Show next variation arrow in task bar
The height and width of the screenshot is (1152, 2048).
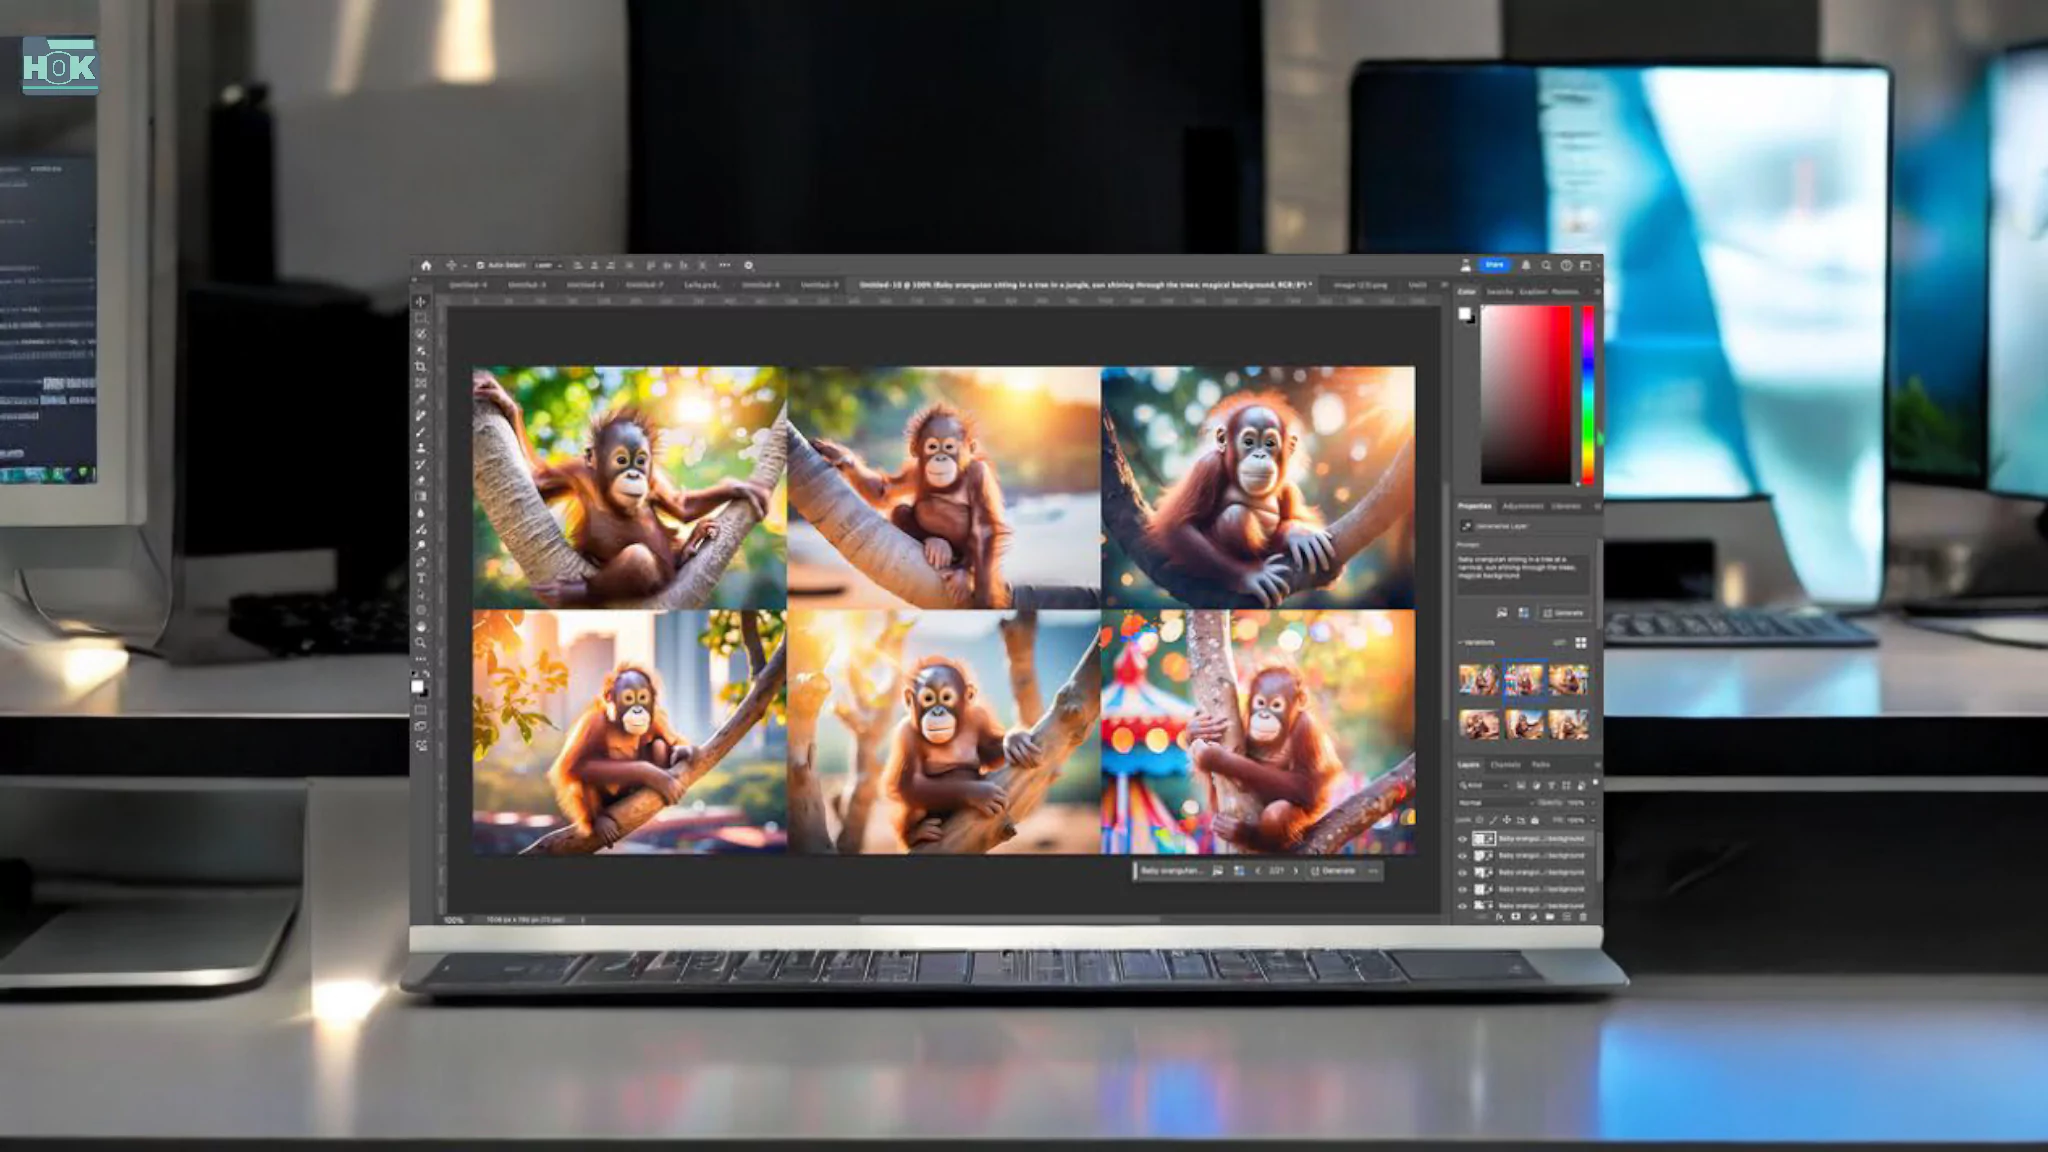pyautogui.click(x=1296, y=871)
